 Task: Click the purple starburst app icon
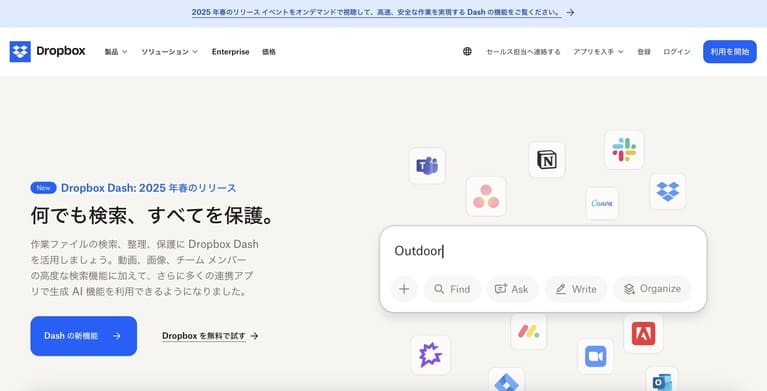430,355
